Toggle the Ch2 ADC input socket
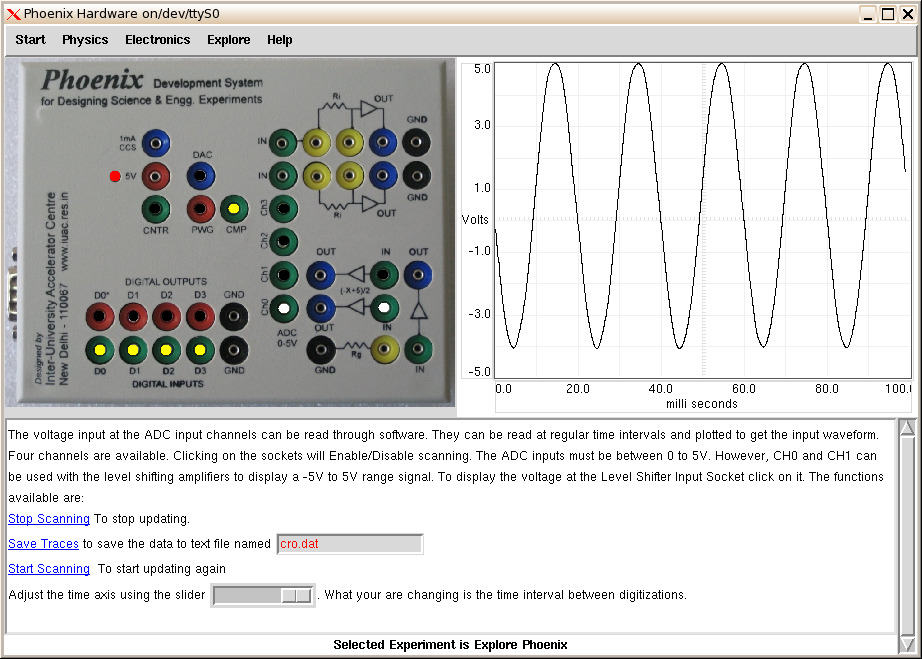 pos(284,242)
